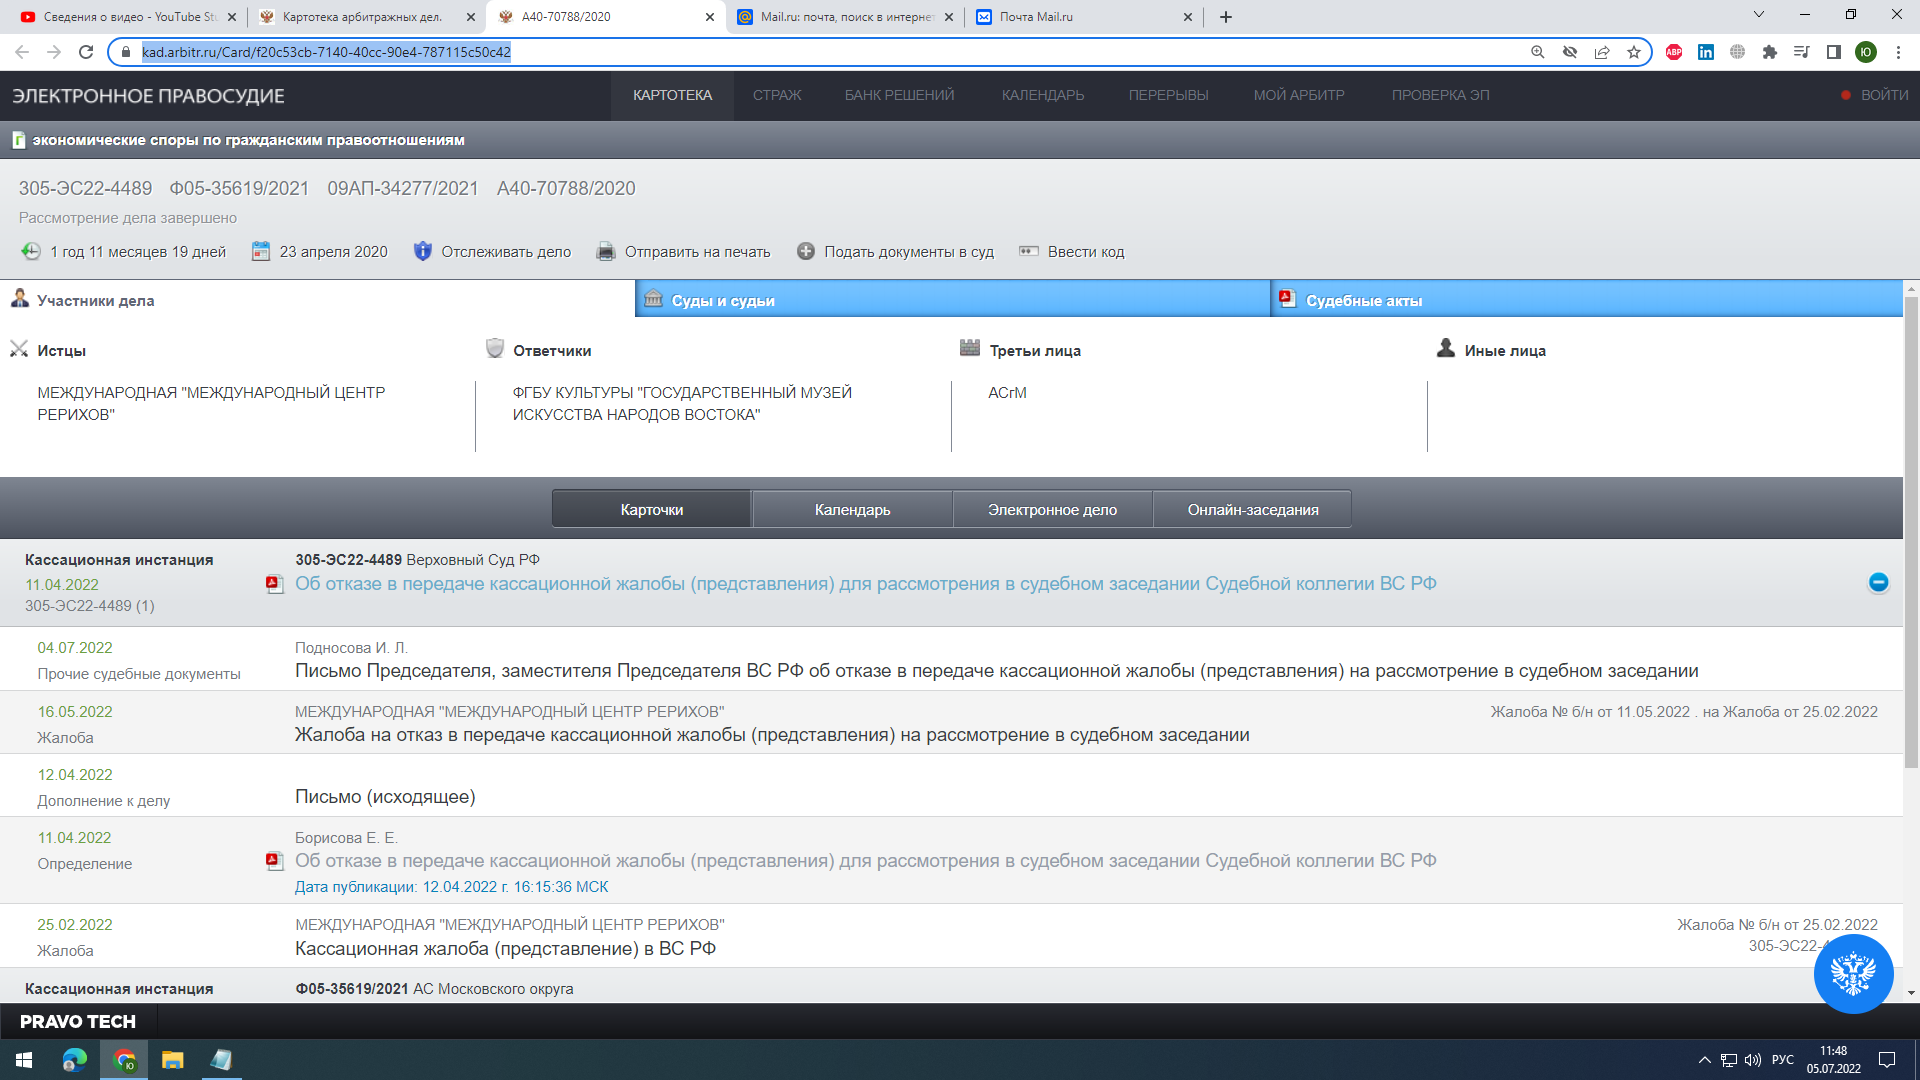The image size is (1920, 1080).
Task: Click the round blue eagle emblem button
Action: click(x=1852, y=973)
